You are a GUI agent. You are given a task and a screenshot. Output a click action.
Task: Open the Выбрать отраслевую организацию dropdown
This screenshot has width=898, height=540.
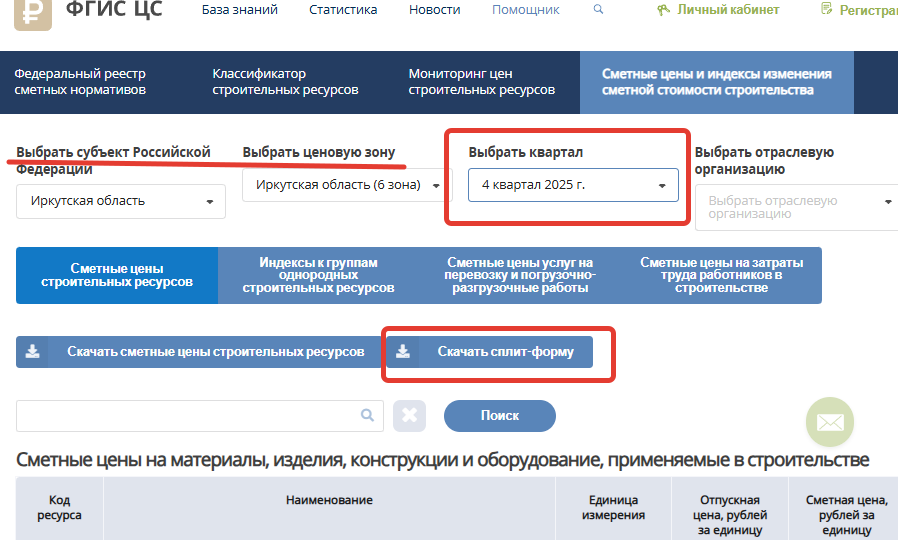(796, 207)
